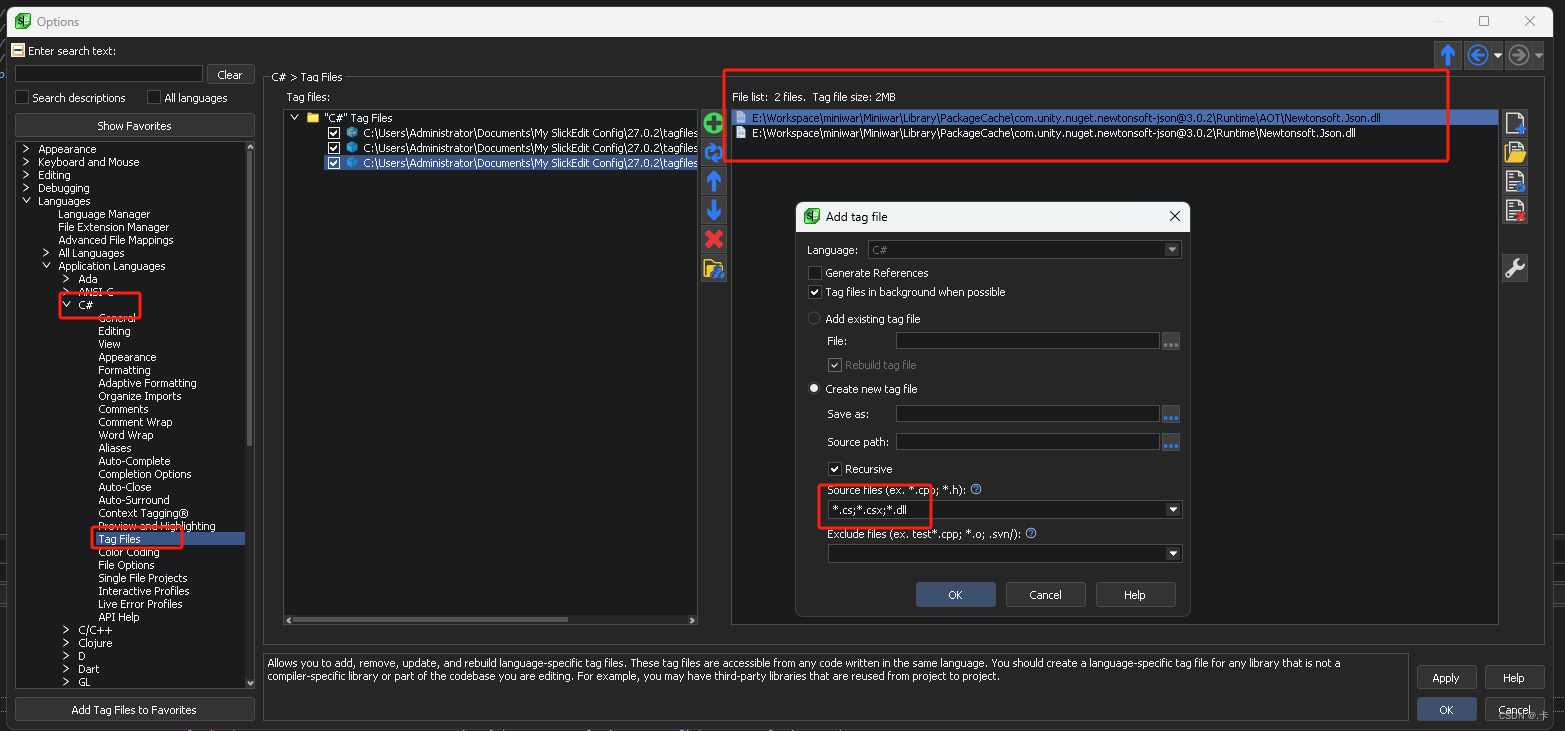Uncheck Tag files in background when possible
The height and width of the screenshot is (731, 1565).
[815, 292]
